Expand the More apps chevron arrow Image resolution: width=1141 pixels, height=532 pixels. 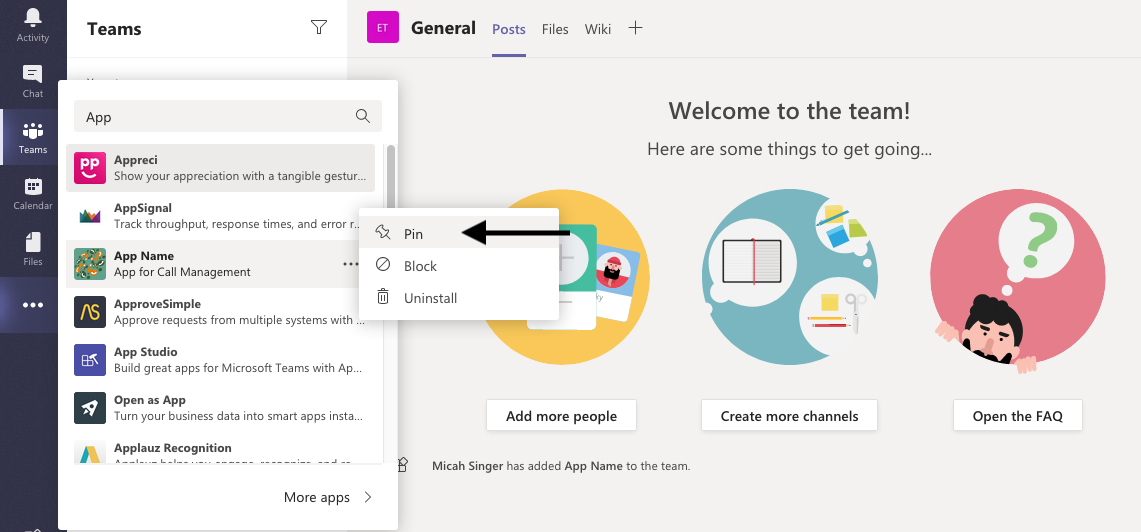[368, 497]
